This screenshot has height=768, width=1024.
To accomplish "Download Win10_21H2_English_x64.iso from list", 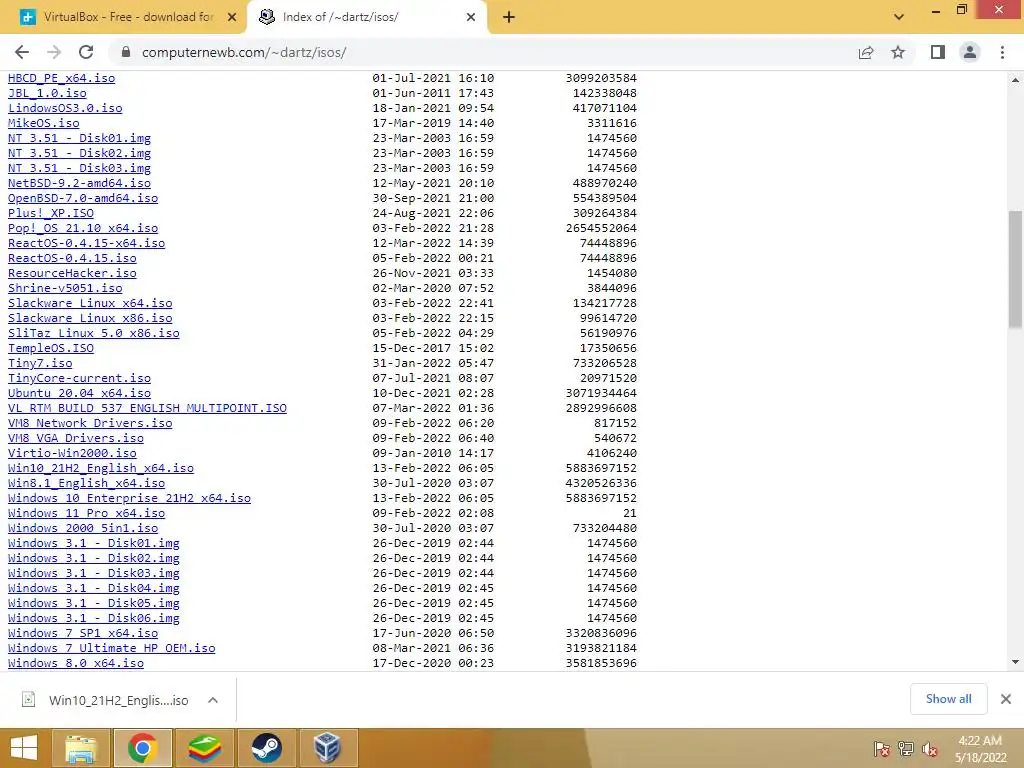I will click(x=101, y=468).
